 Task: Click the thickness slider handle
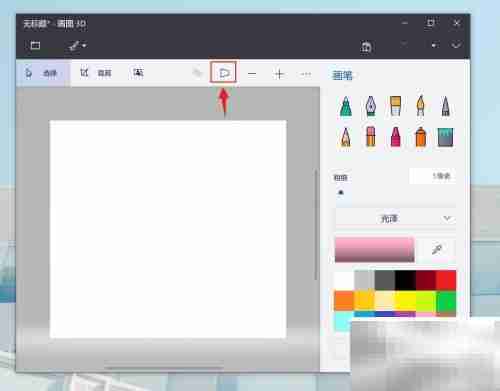point(341,193)
